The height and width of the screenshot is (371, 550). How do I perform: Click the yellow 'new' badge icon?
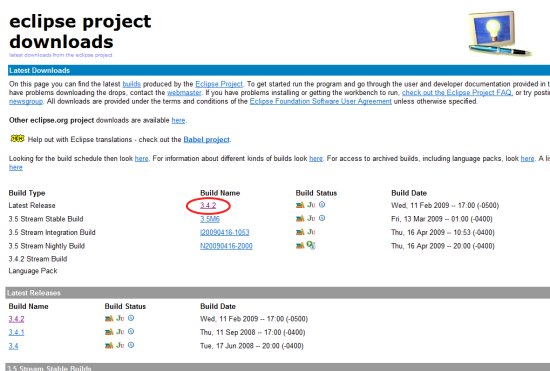pos(17,139)
